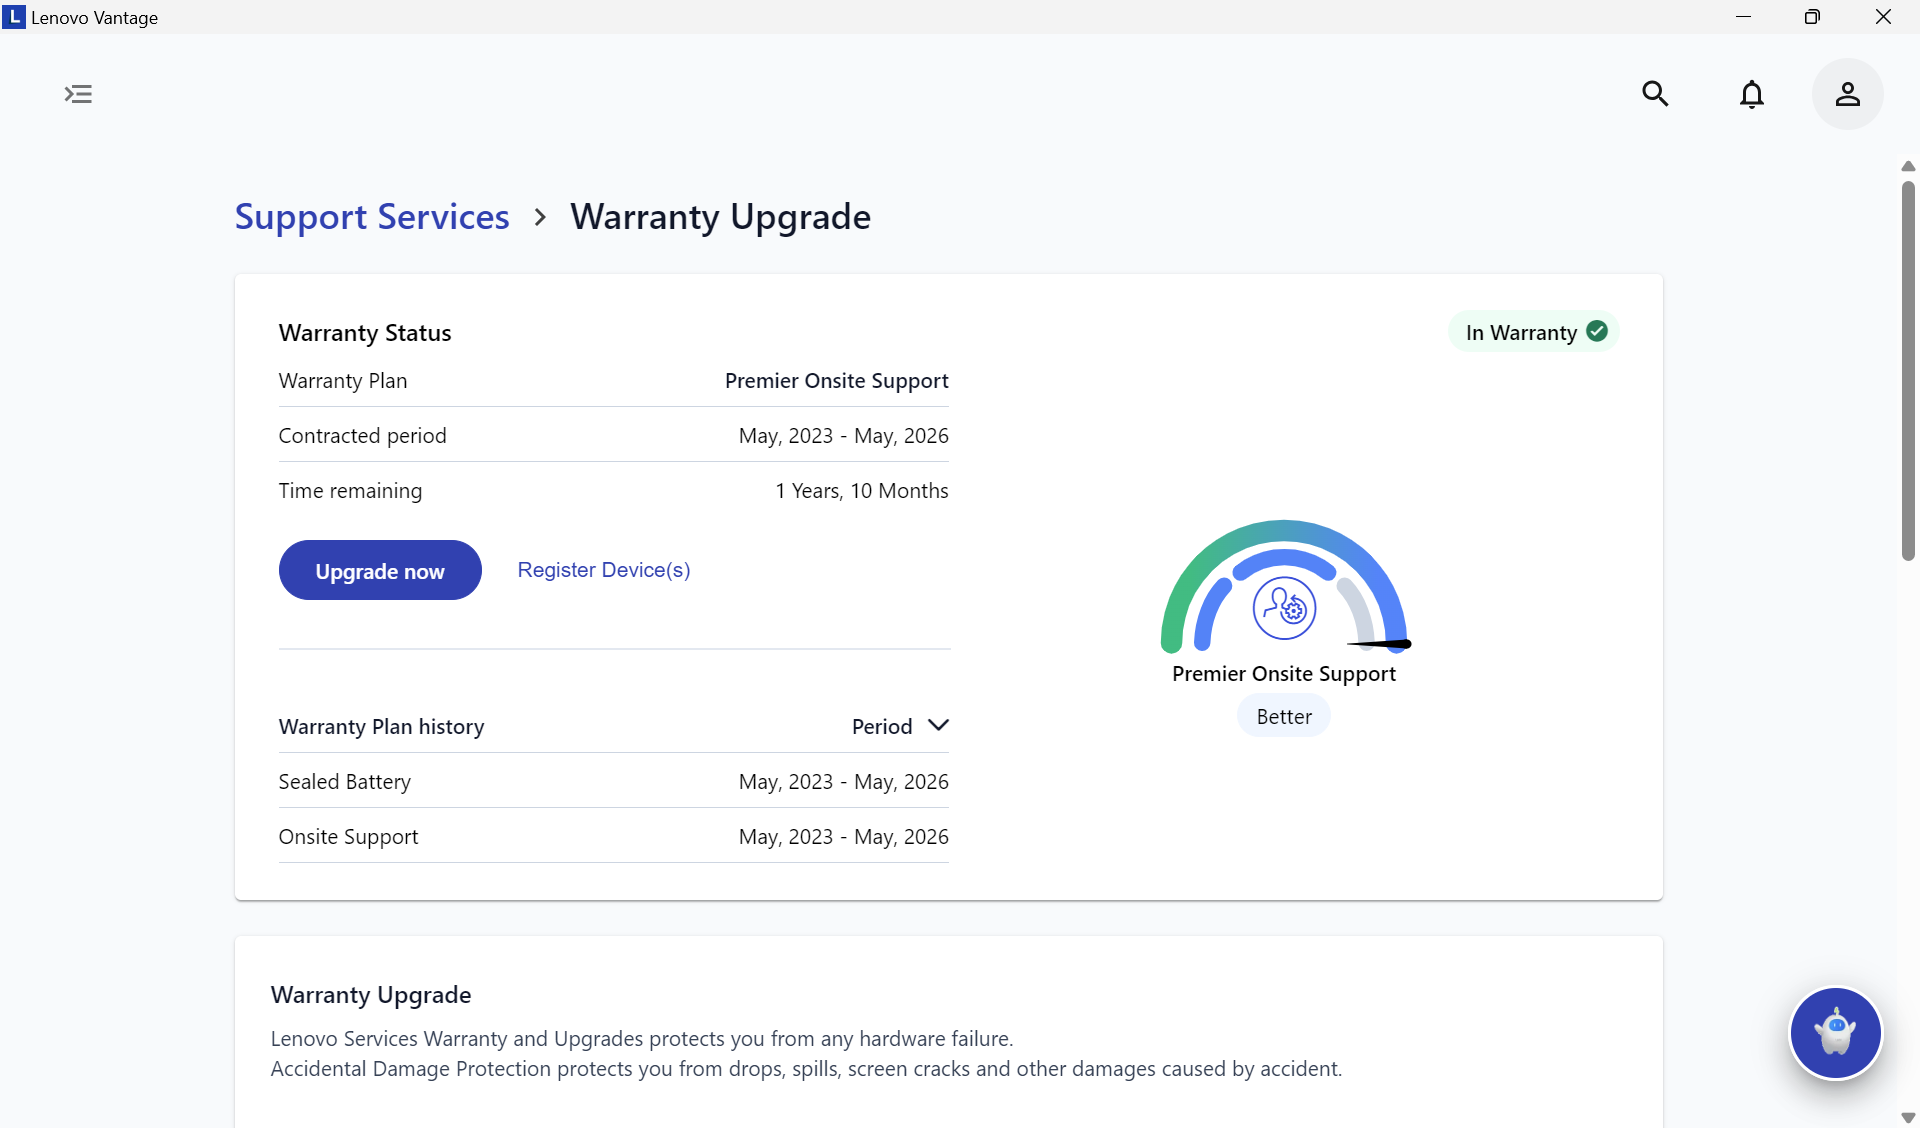Navigate back via Support Services breadcrumb
1920x1128 pixels.
point(372,217)
